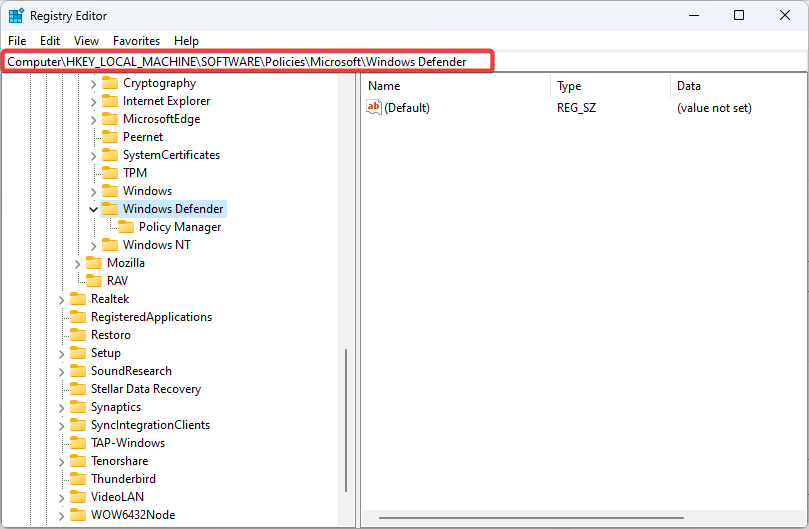The height and width of the screenshot is (529, 809).
Task: Open the Edit menu
Action: [50, 41]
